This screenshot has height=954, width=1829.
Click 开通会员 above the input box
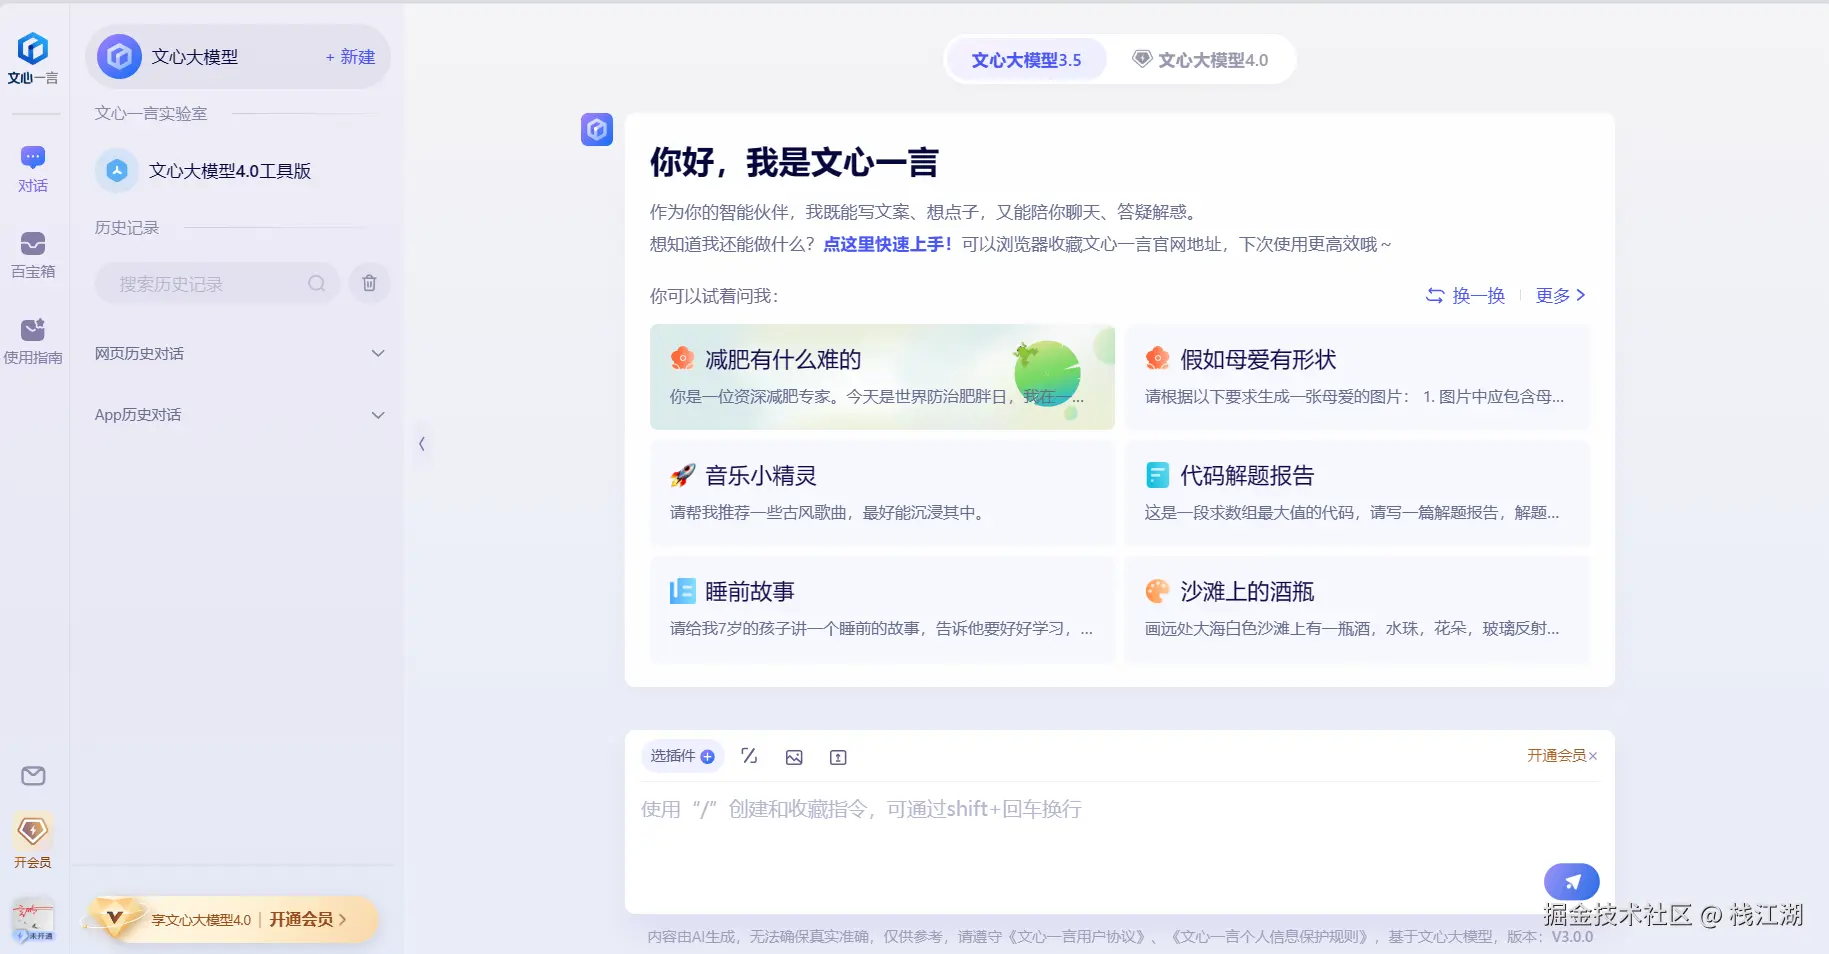pyautogui.click(x=1556, y=756)
